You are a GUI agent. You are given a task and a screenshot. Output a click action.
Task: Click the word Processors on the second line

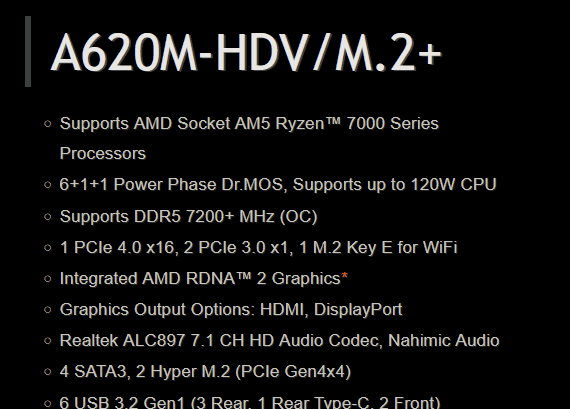[103, 153]
